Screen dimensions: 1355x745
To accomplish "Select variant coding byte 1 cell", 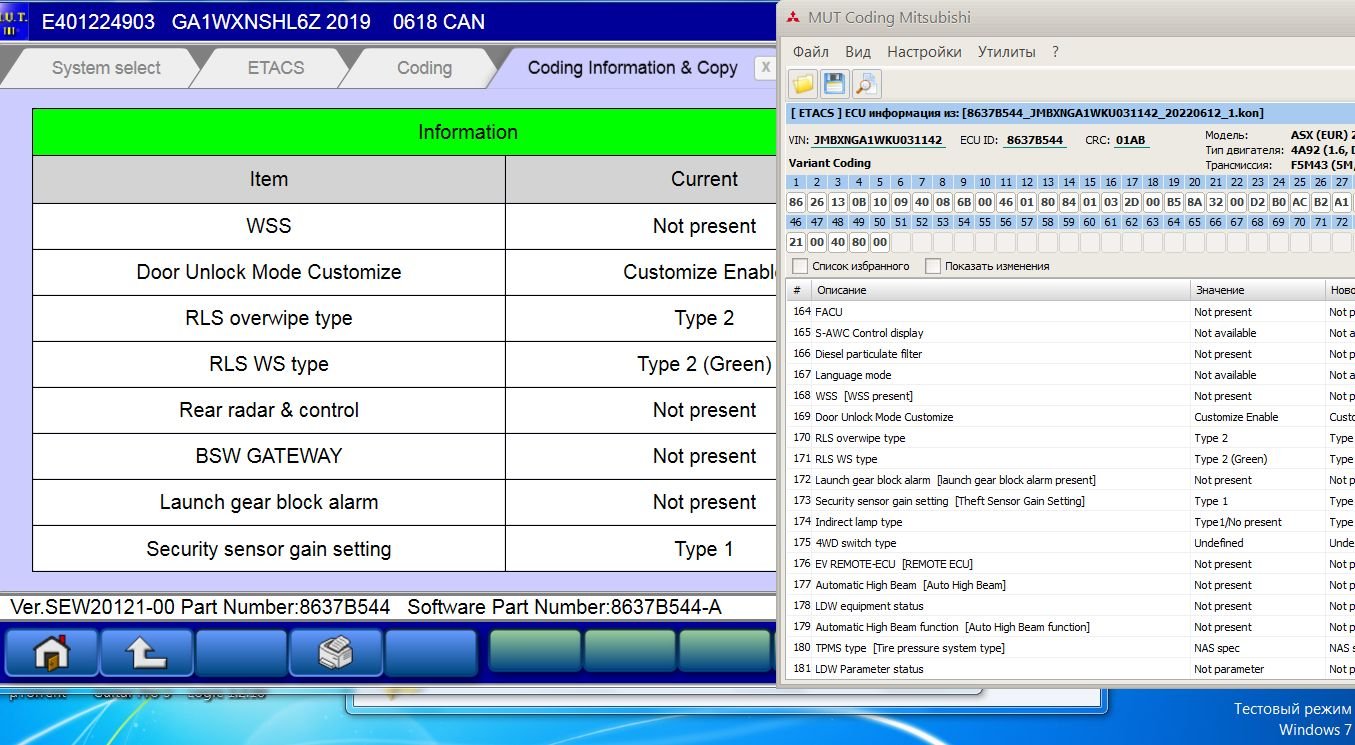I will pos(796,202).
